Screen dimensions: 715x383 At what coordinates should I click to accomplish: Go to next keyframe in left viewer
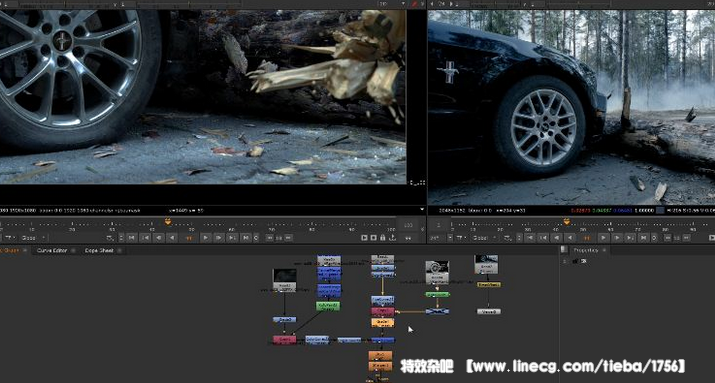click(233, 238)
